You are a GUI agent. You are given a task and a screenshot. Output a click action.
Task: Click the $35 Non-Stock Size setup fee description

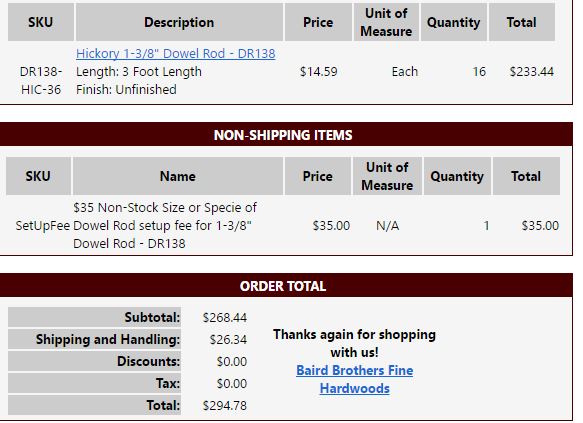point(165,226)
